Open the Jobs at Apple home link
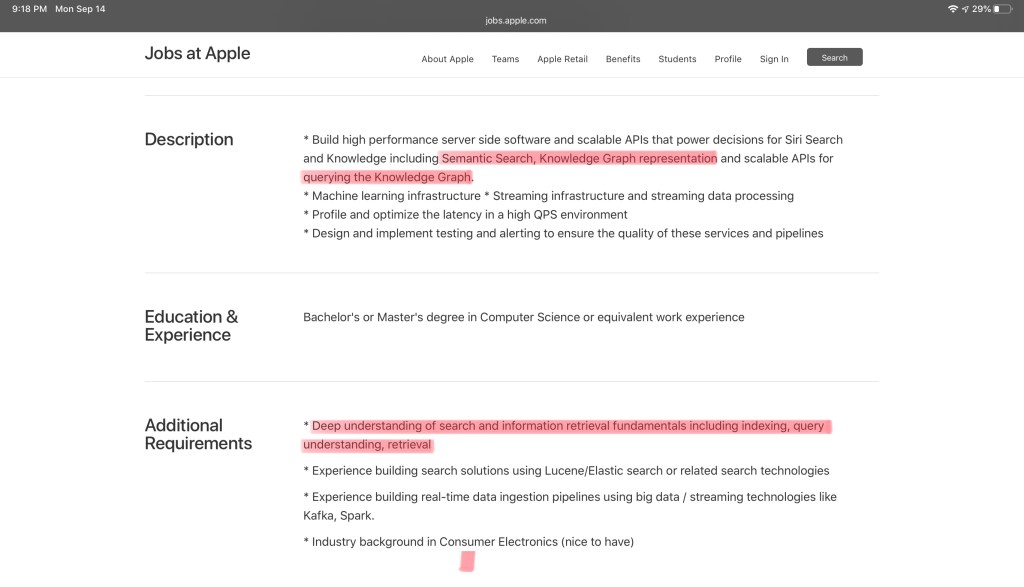The width and height of the screenshot is (1024, 587). click(197, 54)
